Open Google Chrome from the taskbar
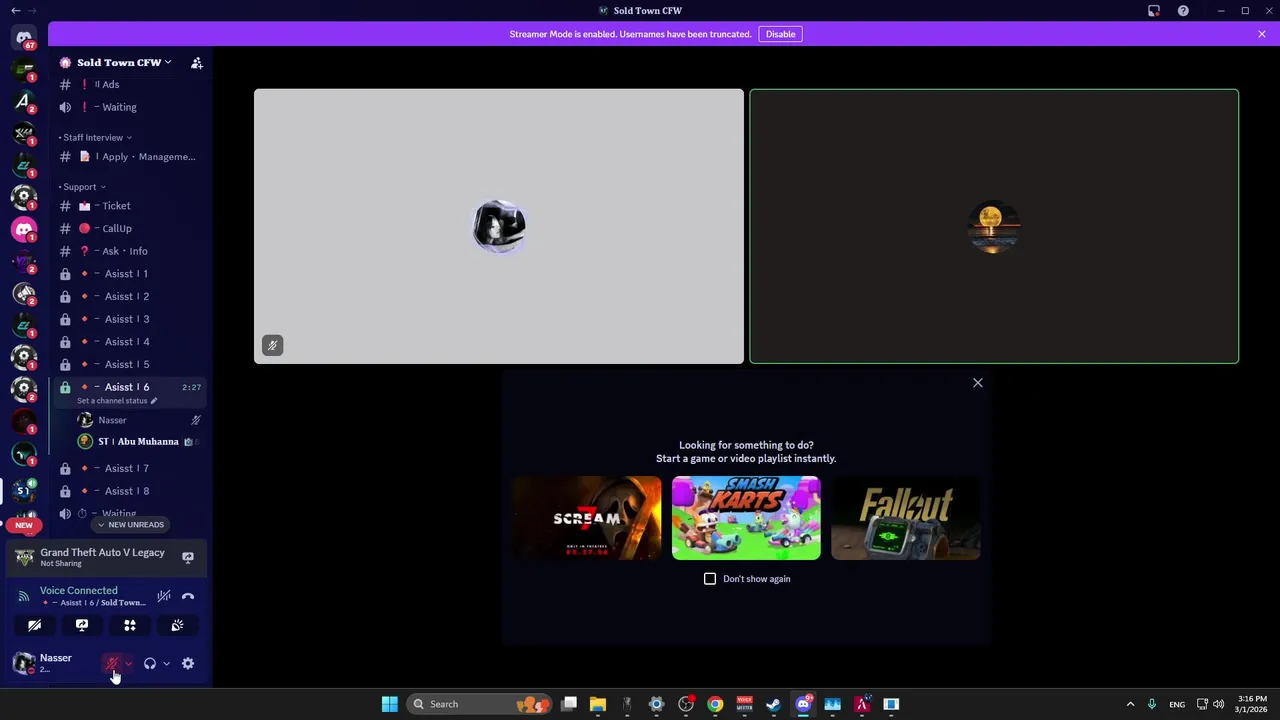Screen dimensions: 1280x720 tap(715, 704)
